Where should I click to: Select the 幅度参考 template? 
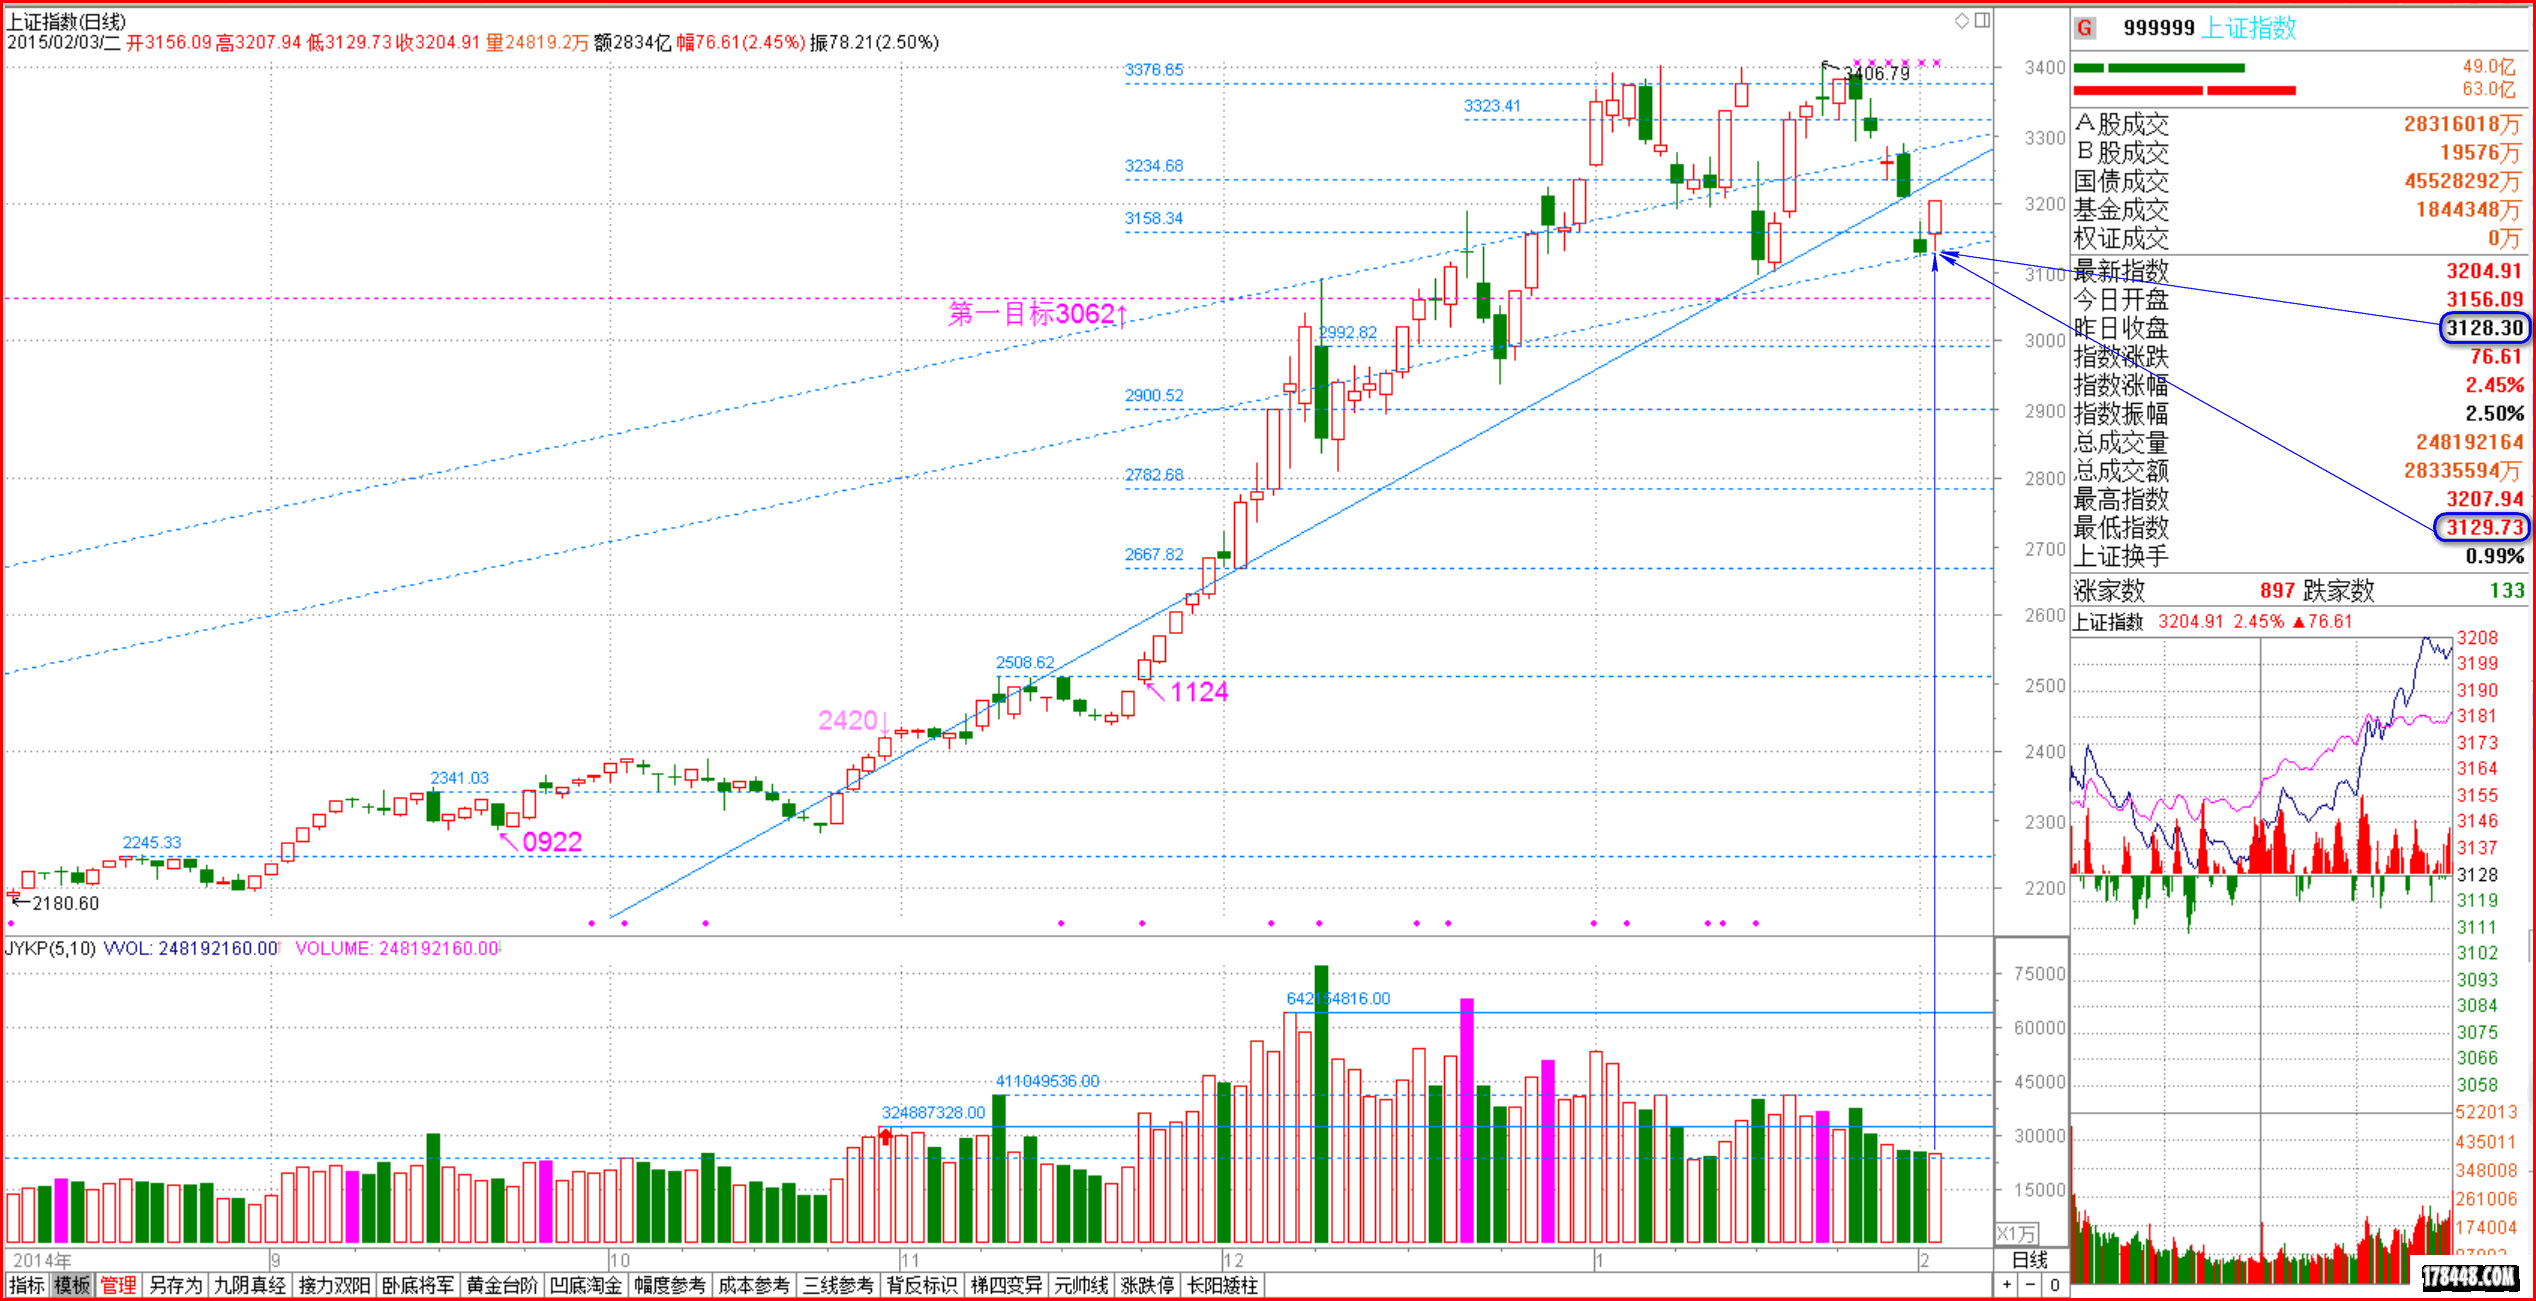(670, 1285)
